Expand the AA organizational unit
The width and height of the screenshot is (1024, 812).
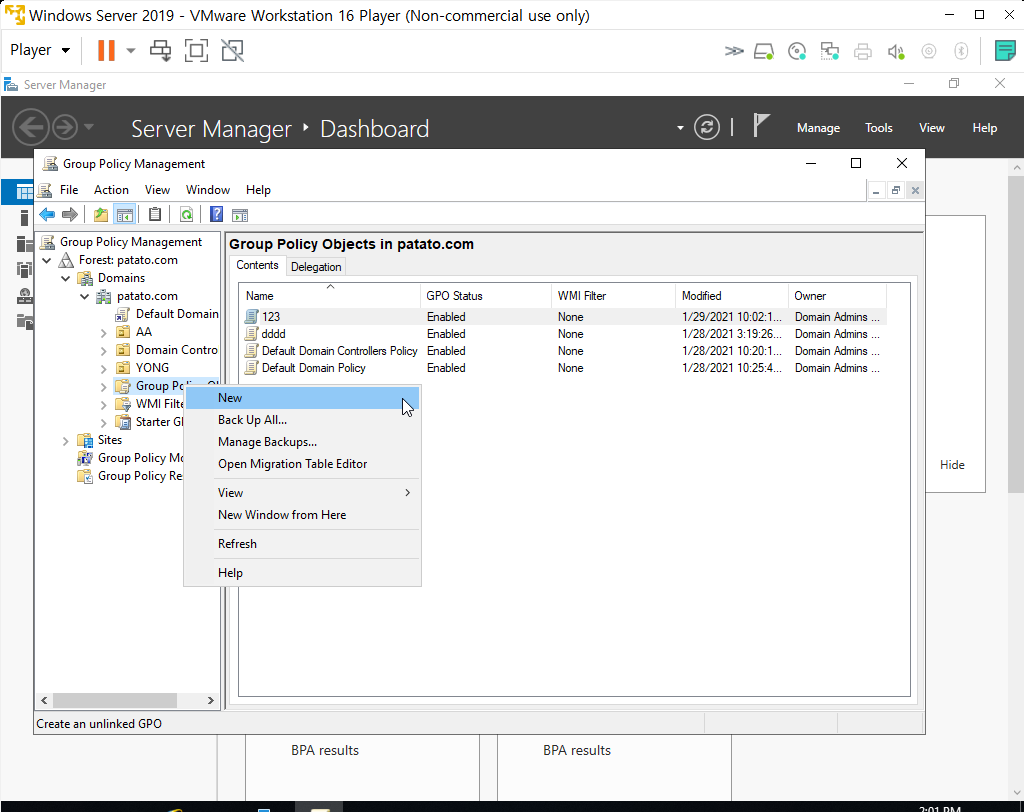103,333
